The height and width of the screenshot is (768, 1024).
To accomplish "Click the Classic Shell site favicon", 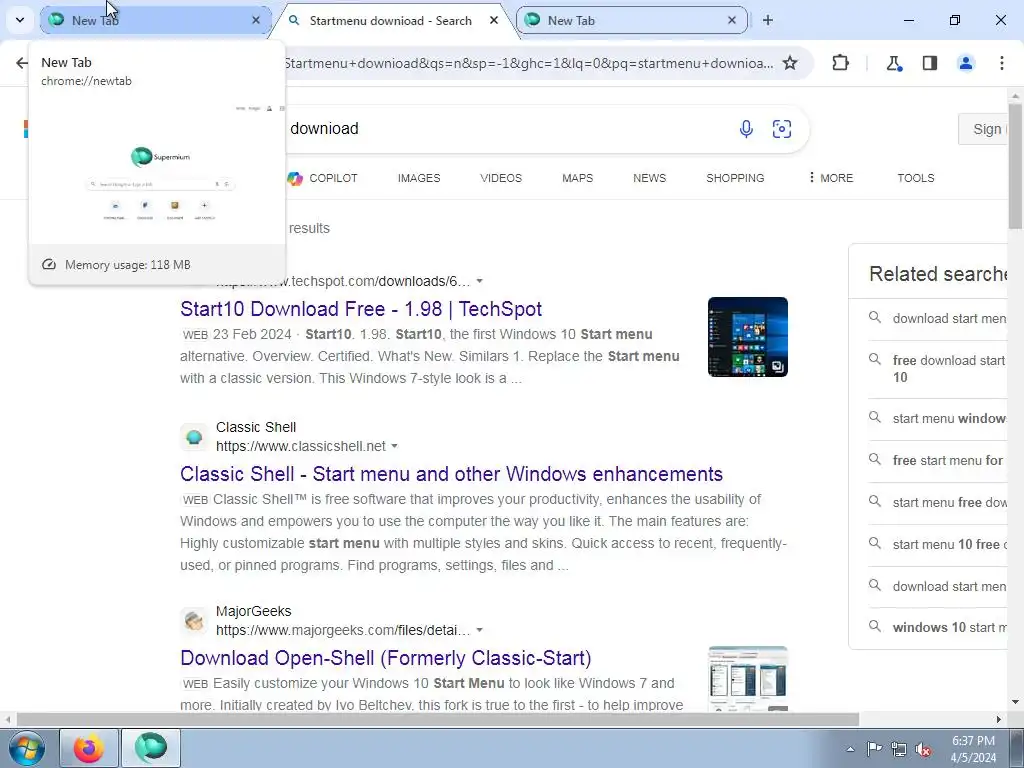I will point(194,437).
